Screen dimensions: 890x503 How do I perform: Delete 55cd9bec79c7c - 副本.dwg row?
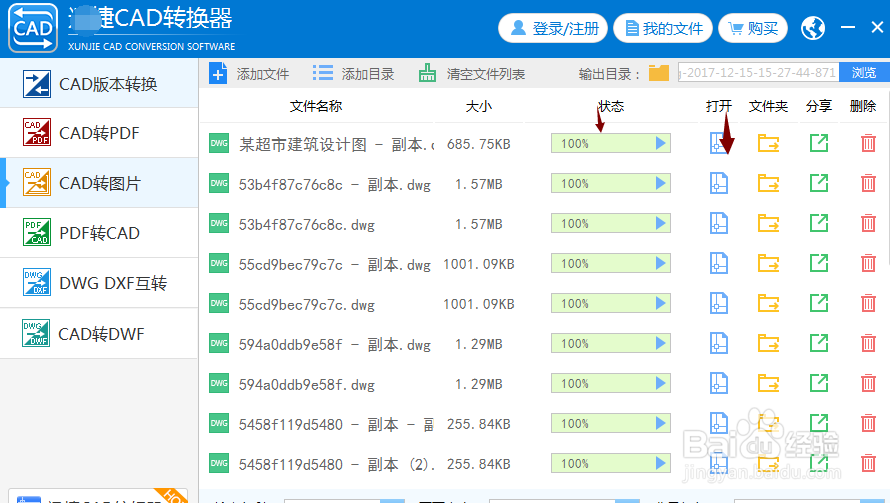tap(868, 263)
